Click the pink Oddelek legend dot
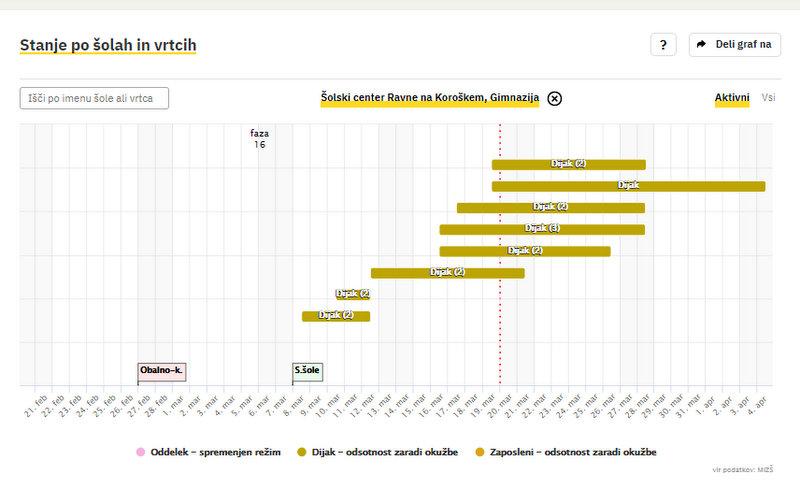Screen dimensions: 800x489 140,453
